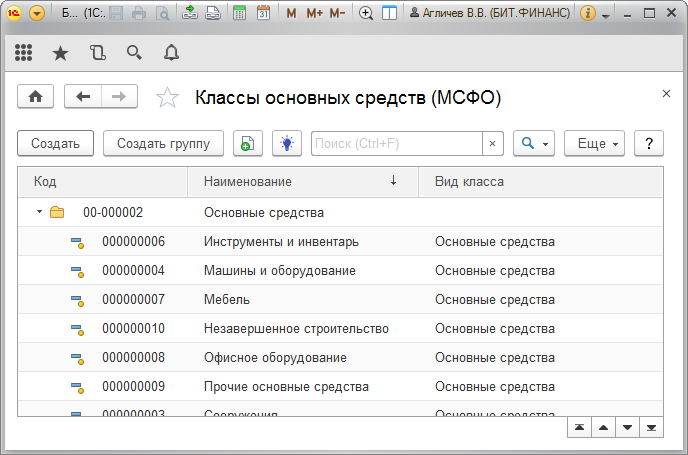
Task: Click code 000000004 cell
Action: [133, 270]
